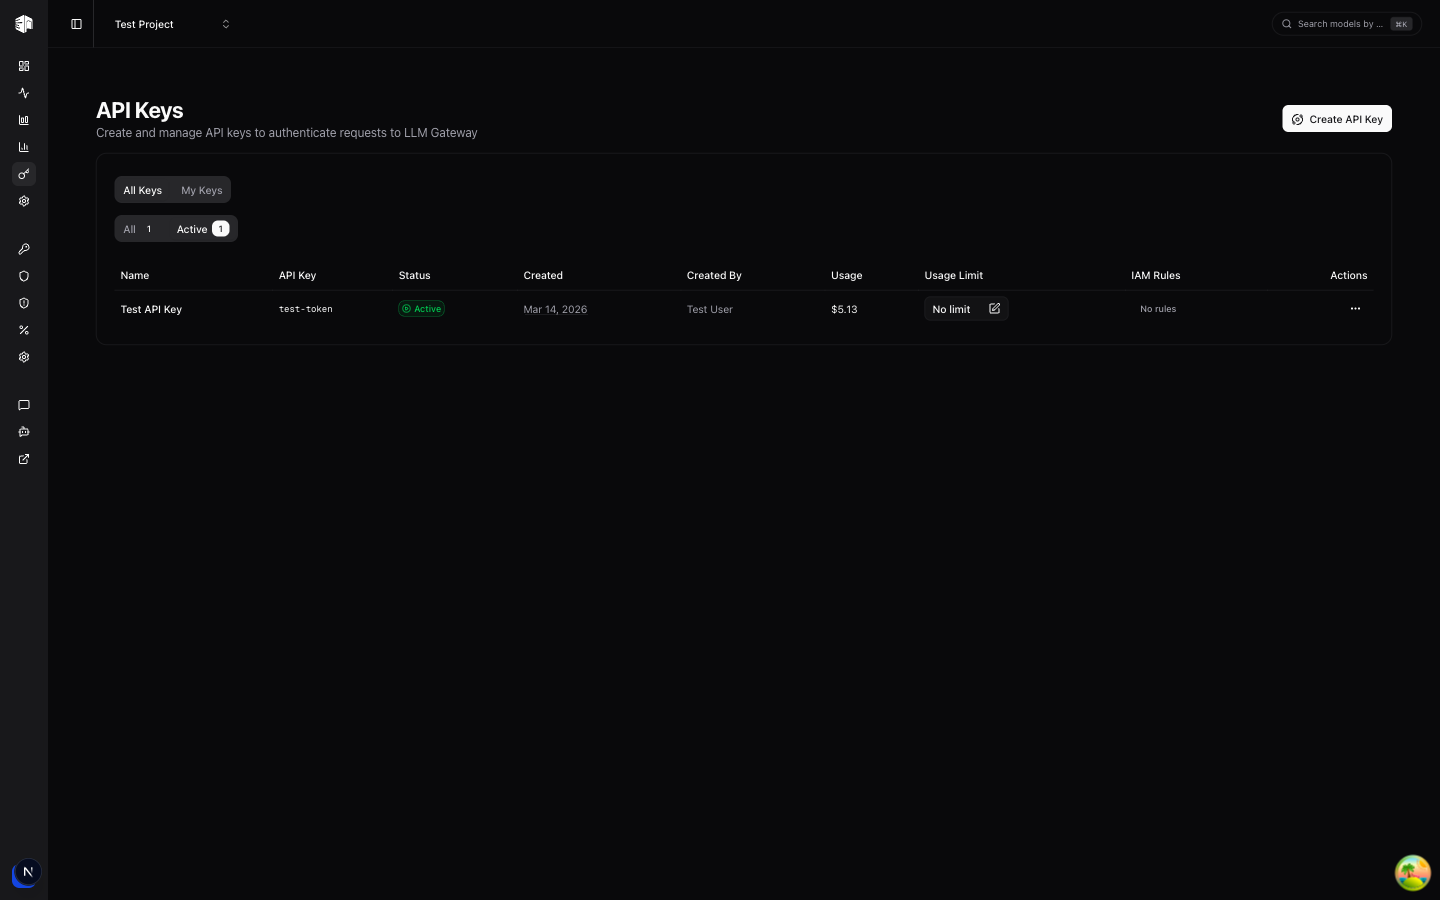Open the dashboard grid icon in sidebar
The width and height of the screenshot is (1440, 900).
[24, 66]
